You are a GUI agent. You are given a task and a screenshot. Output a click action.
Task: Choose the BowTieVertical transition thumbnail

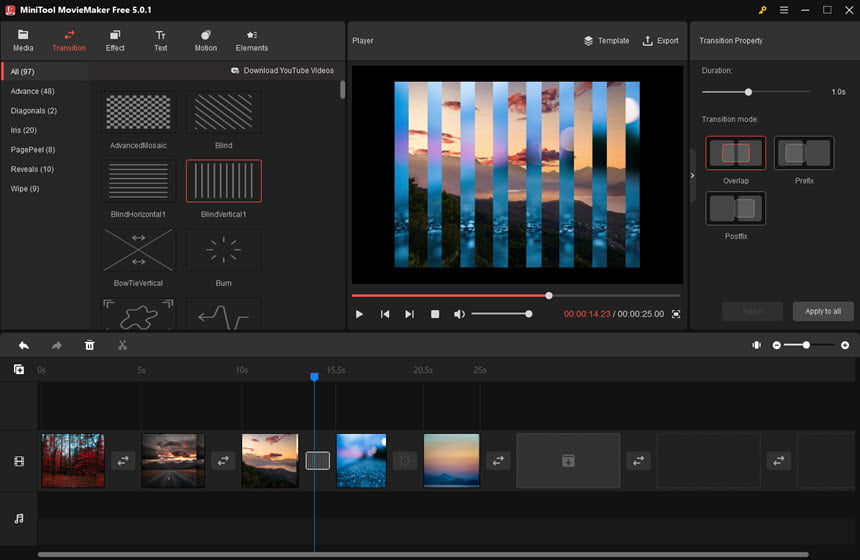click(139, 250)
